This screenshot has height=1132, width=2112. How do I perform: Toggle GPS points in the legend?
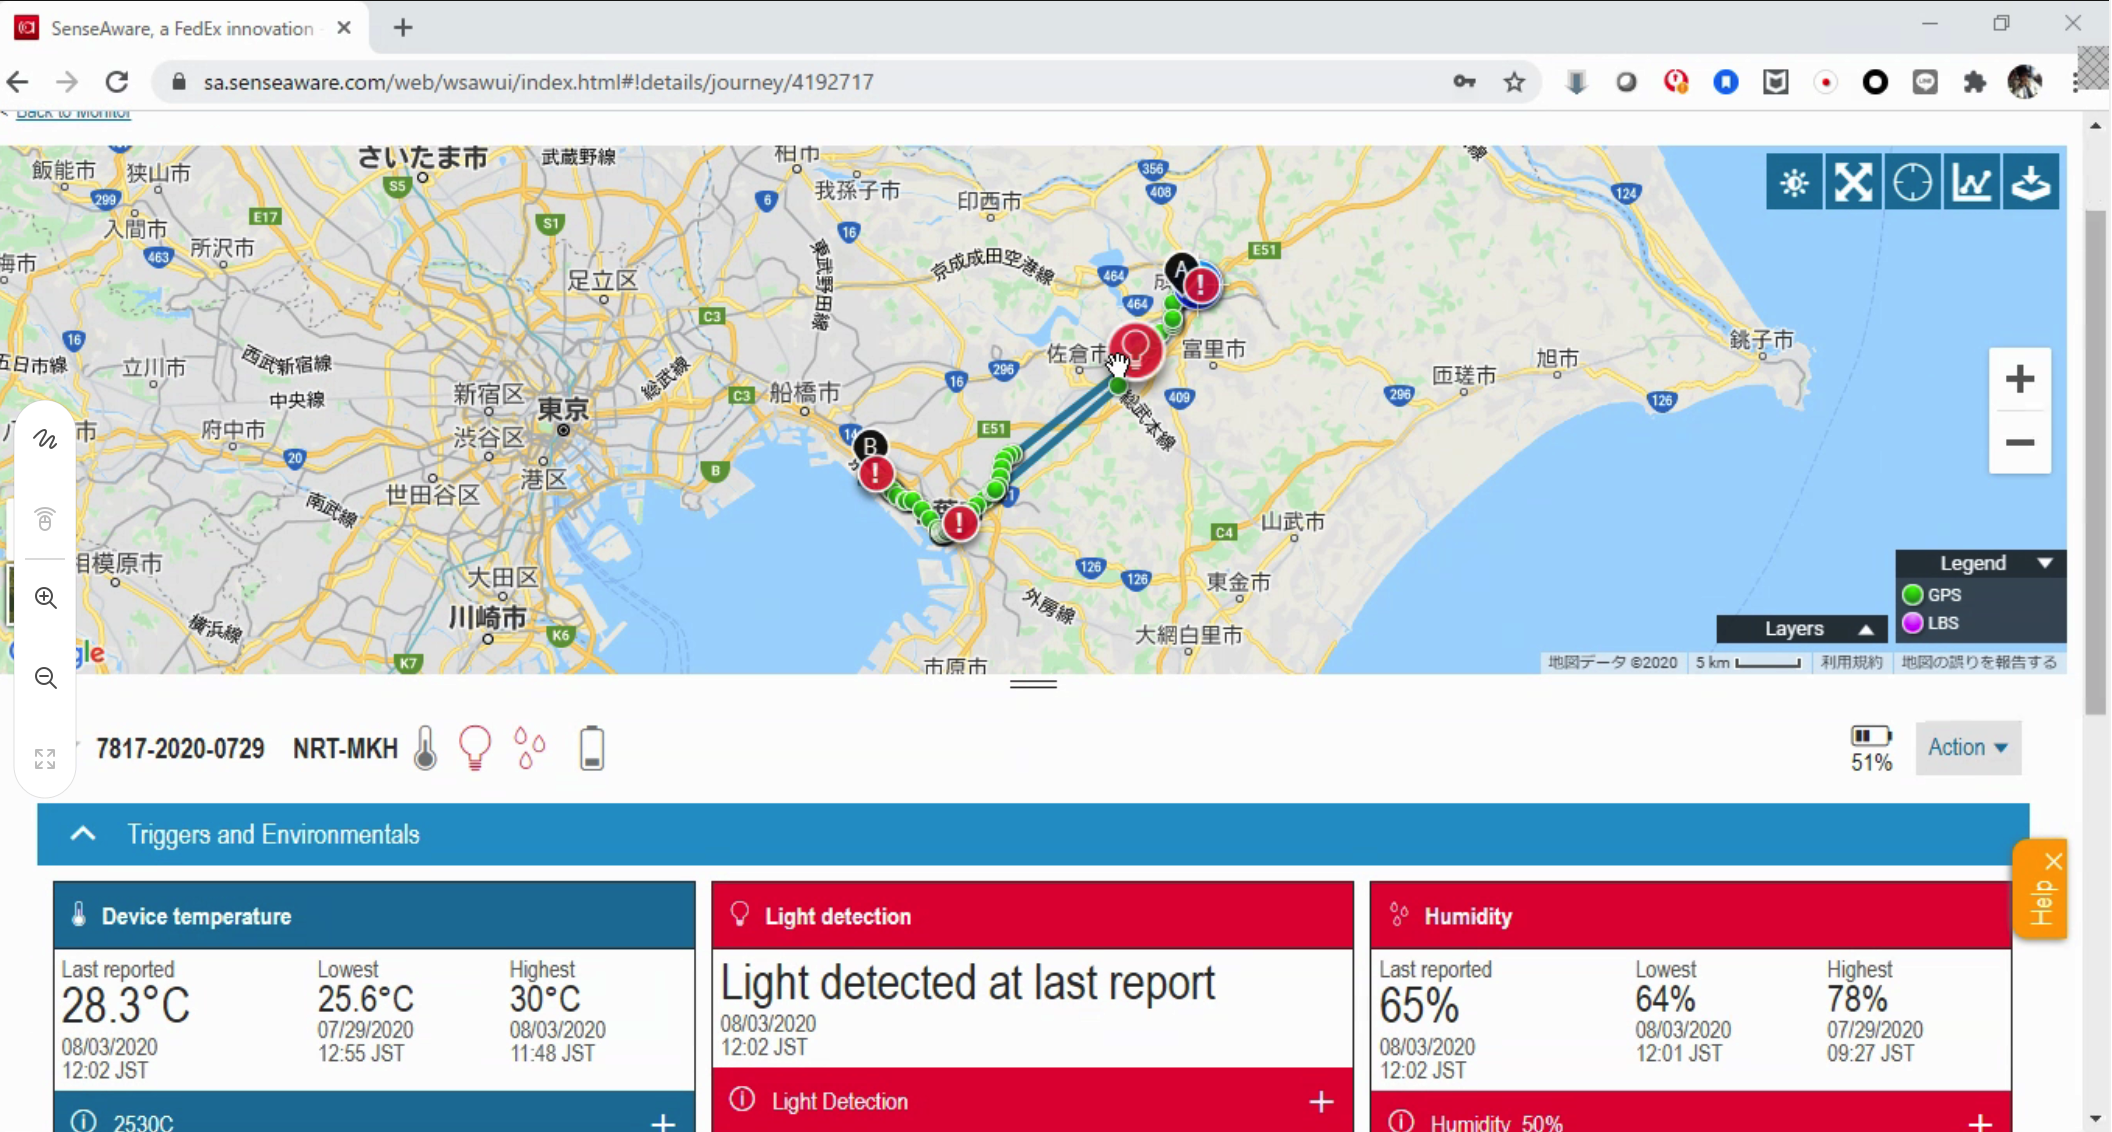click(x=1932, y=594)
